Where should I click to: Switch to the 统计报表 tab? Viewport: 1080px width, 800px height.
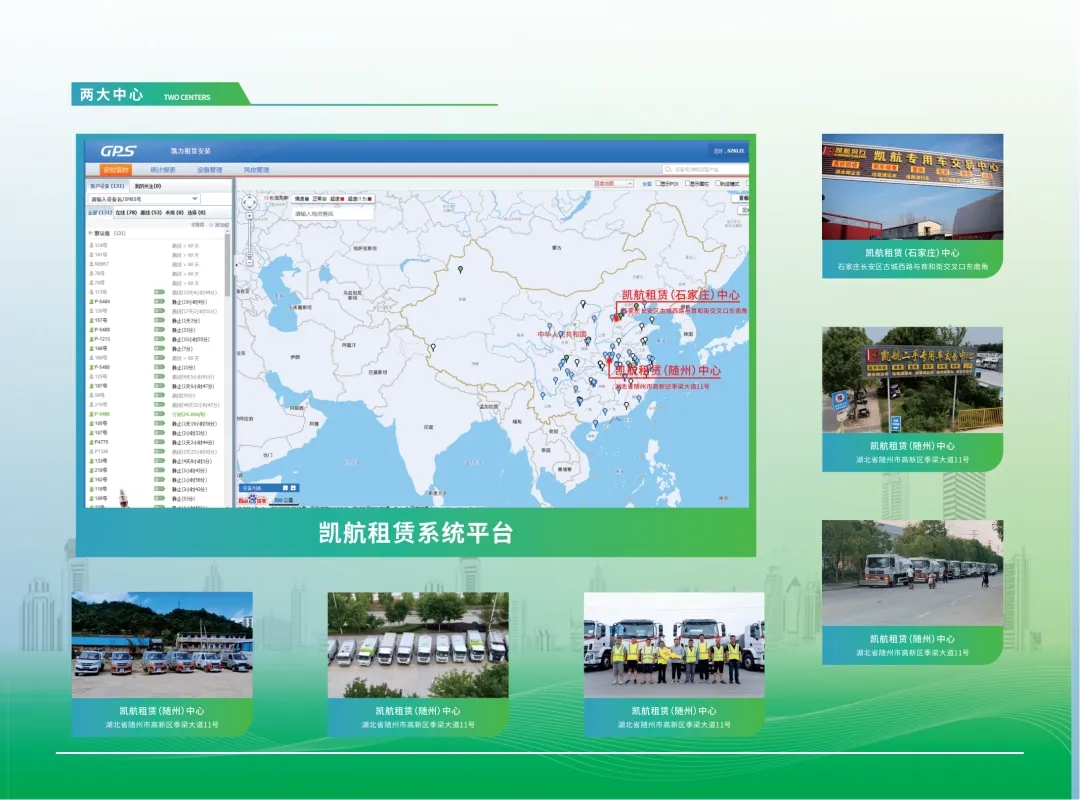click(163, 170)
